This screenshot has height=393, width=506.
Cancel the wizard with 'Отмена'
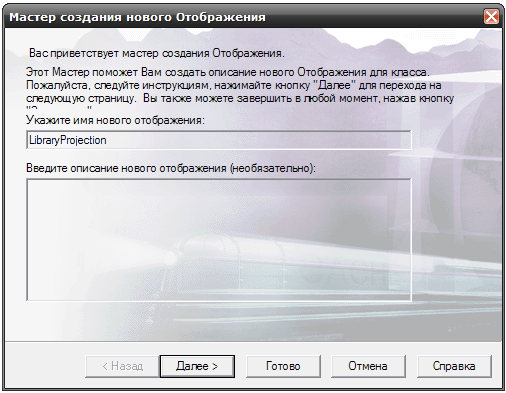click(368, 366)
